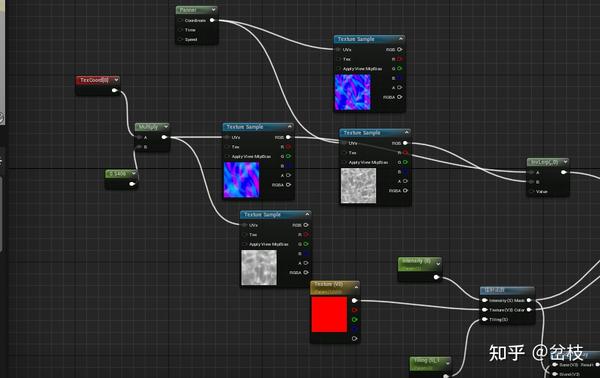Select the Multiply node's B input pin
The width and height of the screenshot is (600, 378).
coord(139,147)
